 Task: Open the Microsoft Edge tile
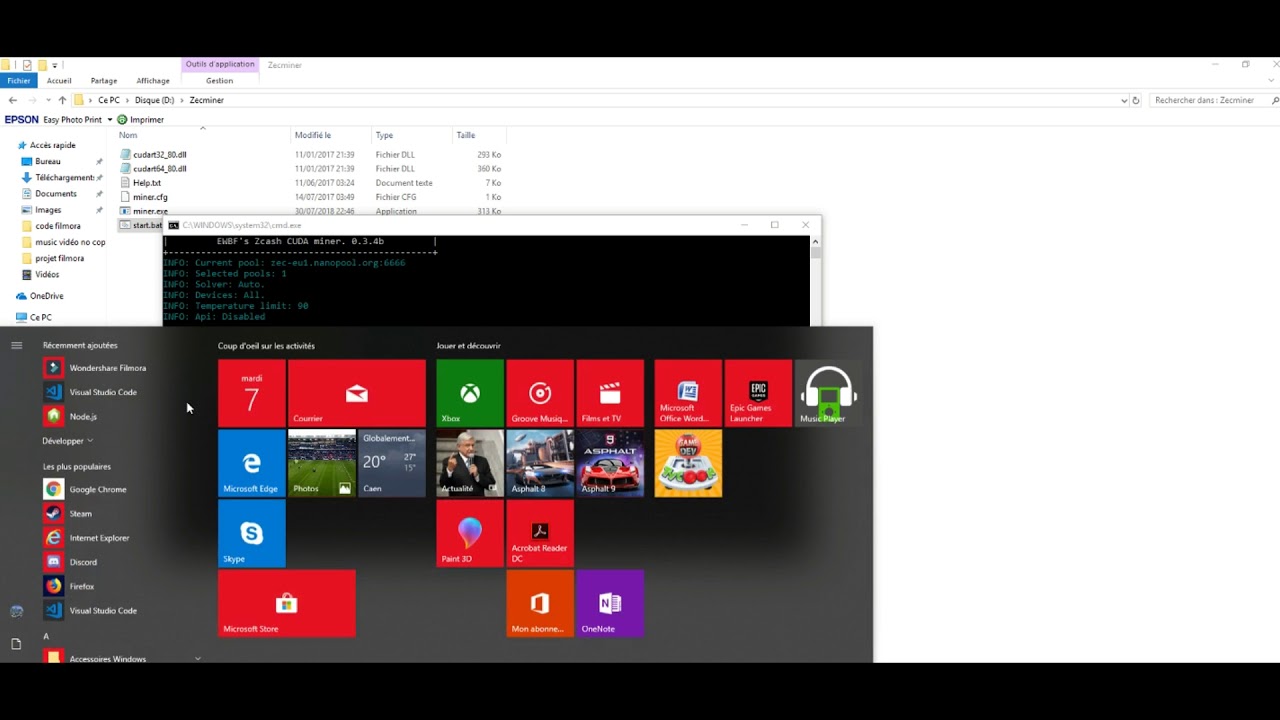tap(251, 463)
